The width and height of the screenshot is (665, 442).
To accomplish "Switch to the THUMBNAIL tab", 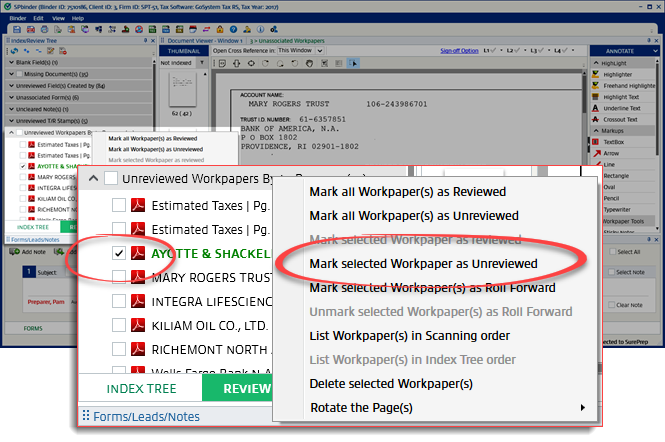I will pyautogui.click(x=184, y=51).
